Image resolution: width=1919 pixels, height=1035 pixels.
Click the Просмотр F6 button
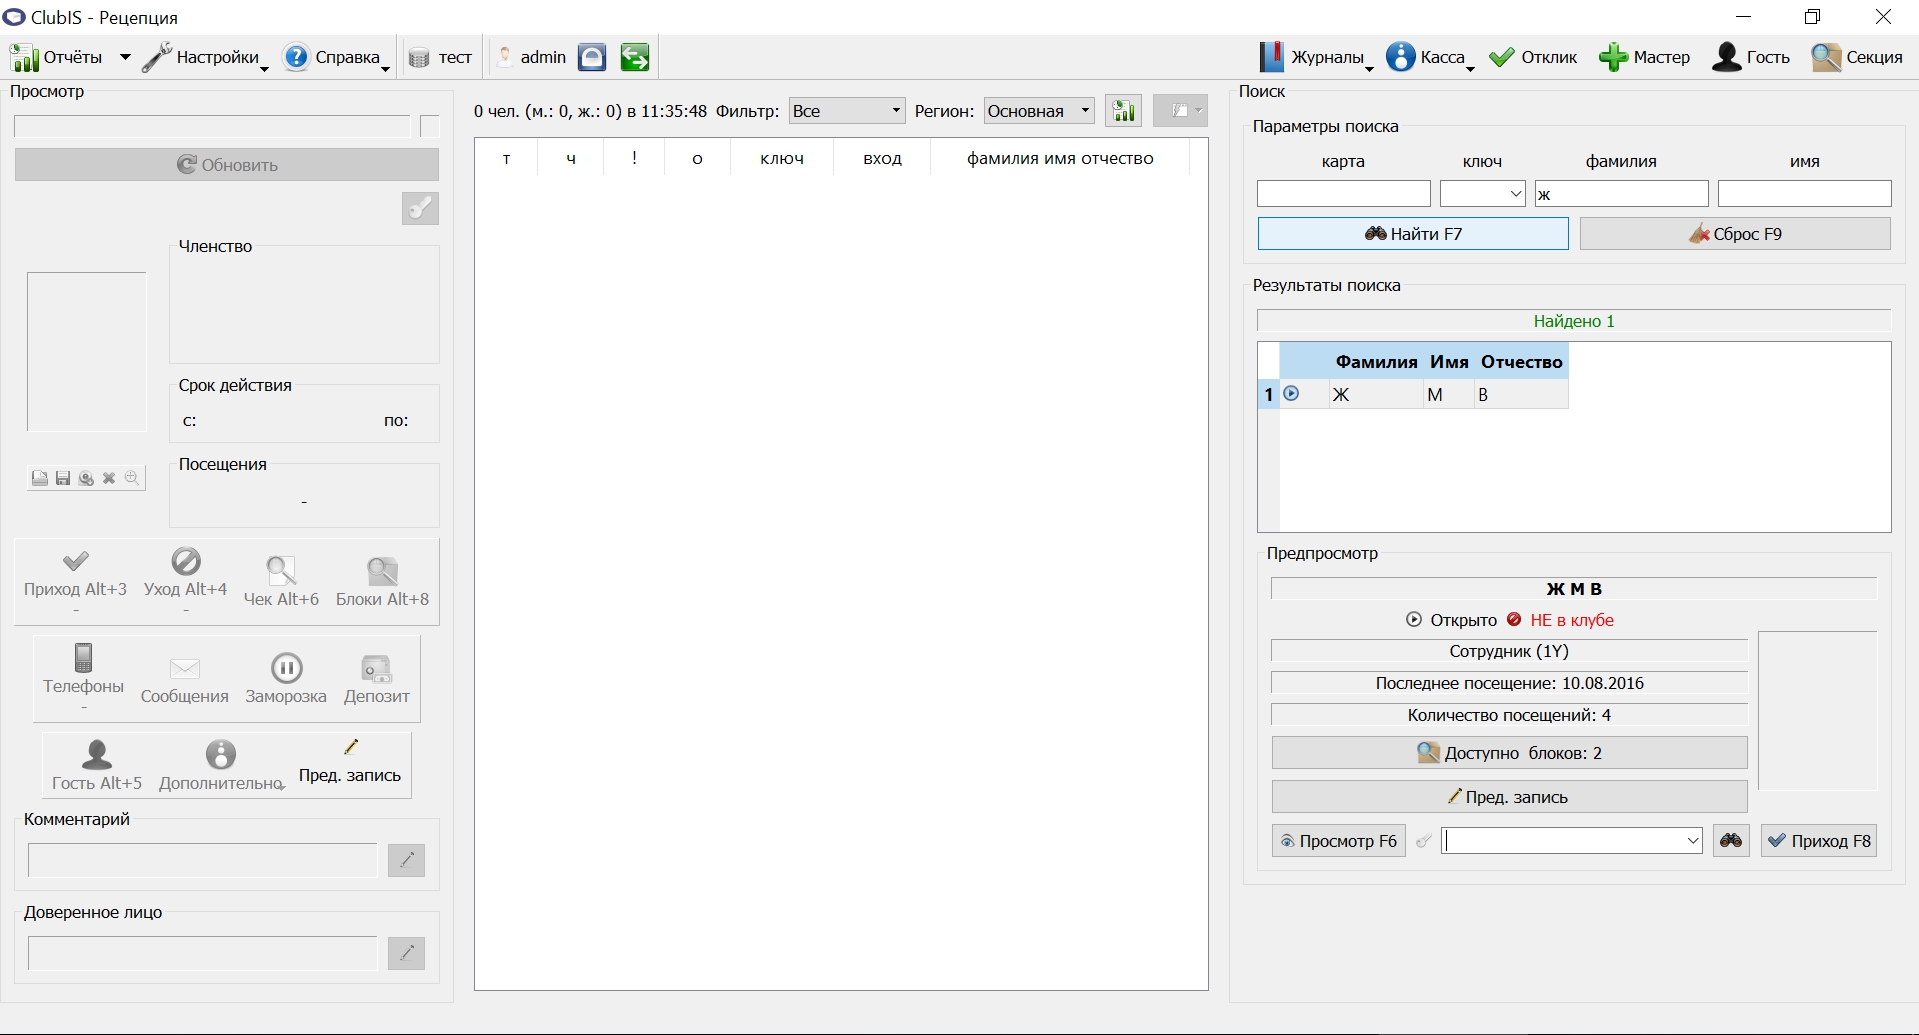[1338, 841]
